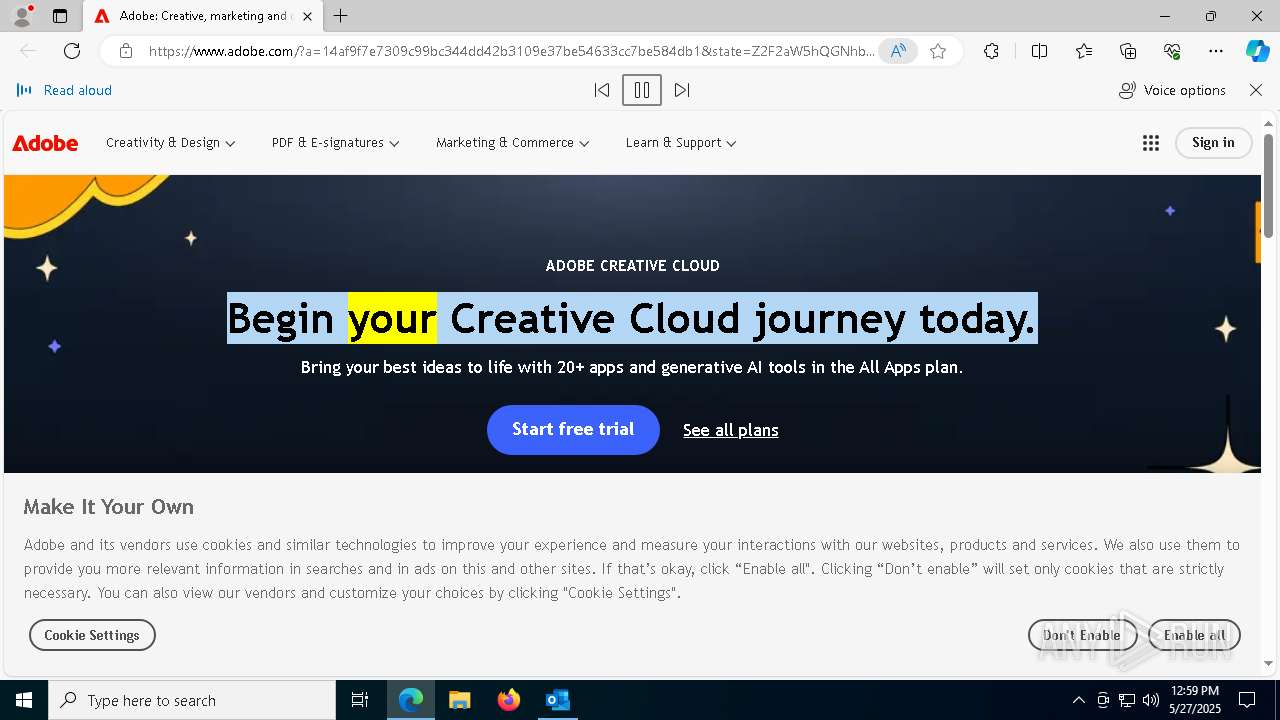Expand Creativity & Design menu
The height and width of the screenshot is (720, 1280).
[171, 143]
